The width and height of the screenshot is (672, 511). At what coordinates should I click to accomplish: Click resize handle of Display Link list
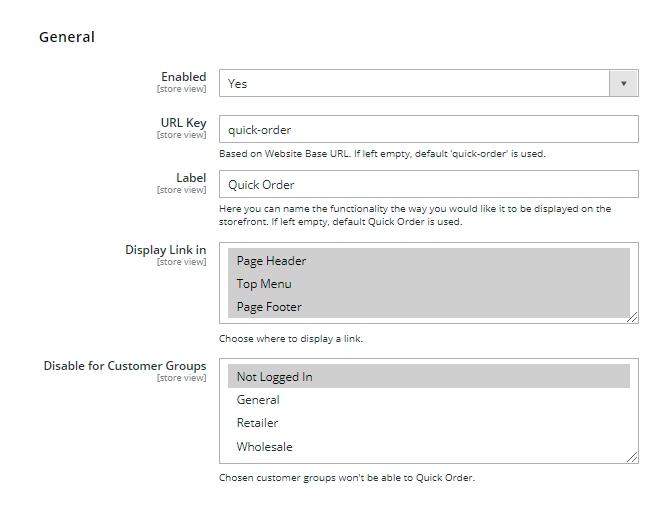(x=633, y=317)
